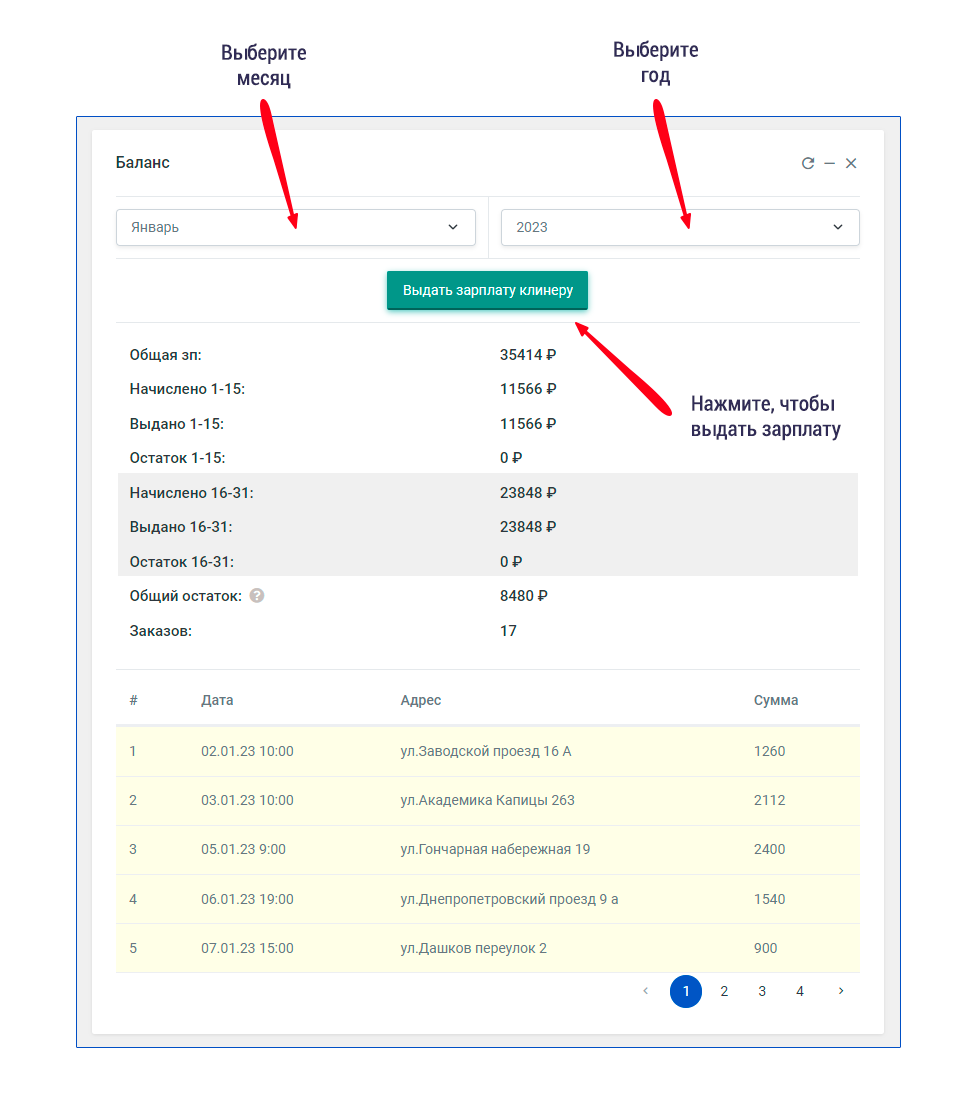Viewport: 975px width, 1111px height.
Task: Click the Сумма column header
Action: 776,700
